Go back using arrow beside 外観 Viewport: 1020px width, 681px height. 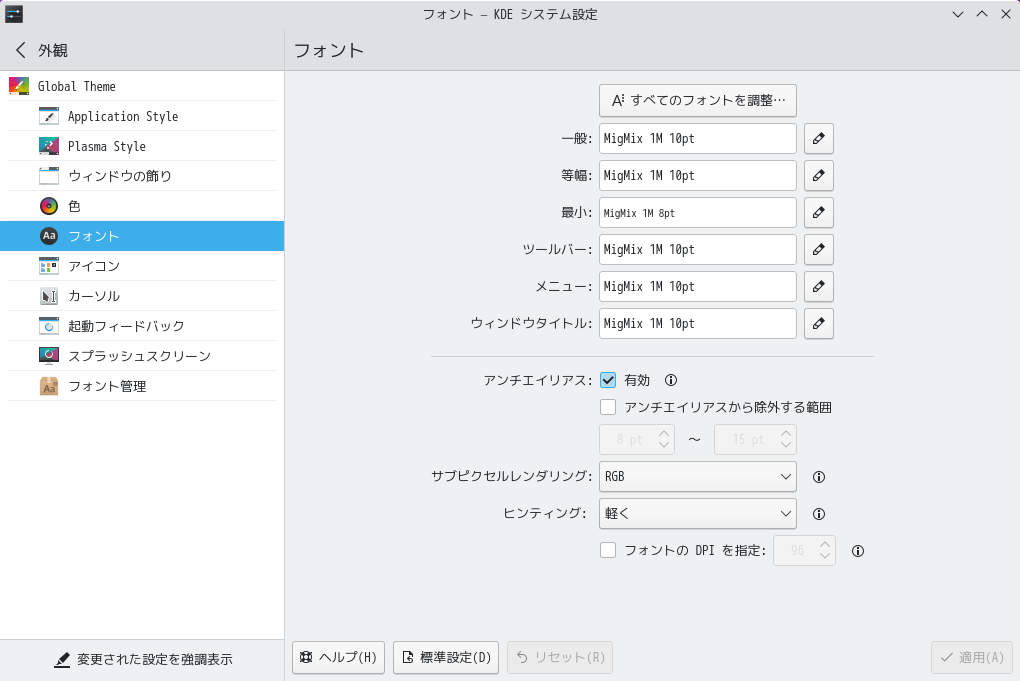click(x=21, y=50)
